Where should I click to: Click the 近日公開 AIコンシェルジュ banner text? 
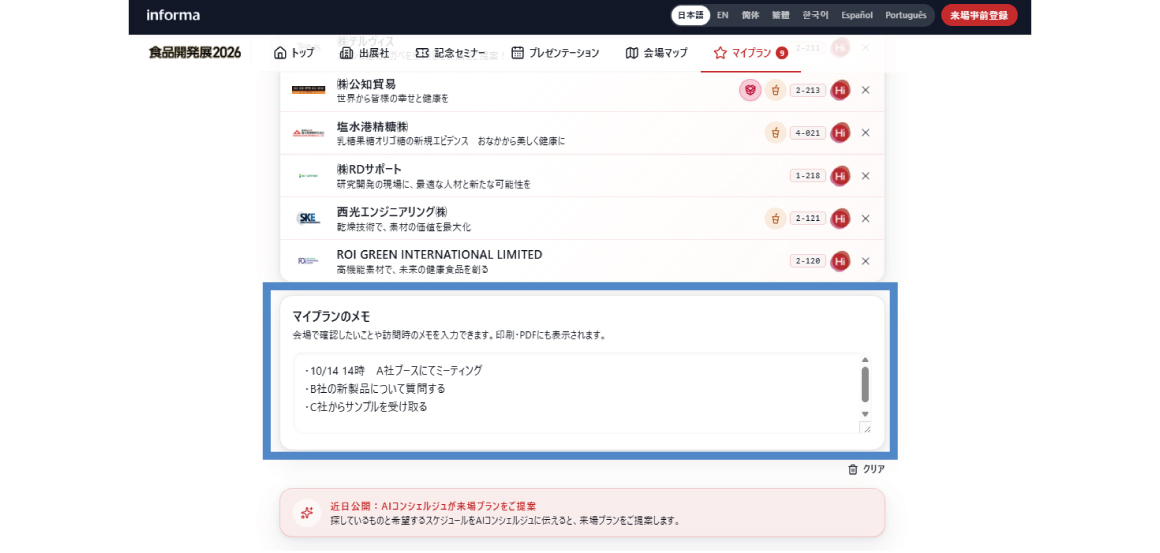433,506
